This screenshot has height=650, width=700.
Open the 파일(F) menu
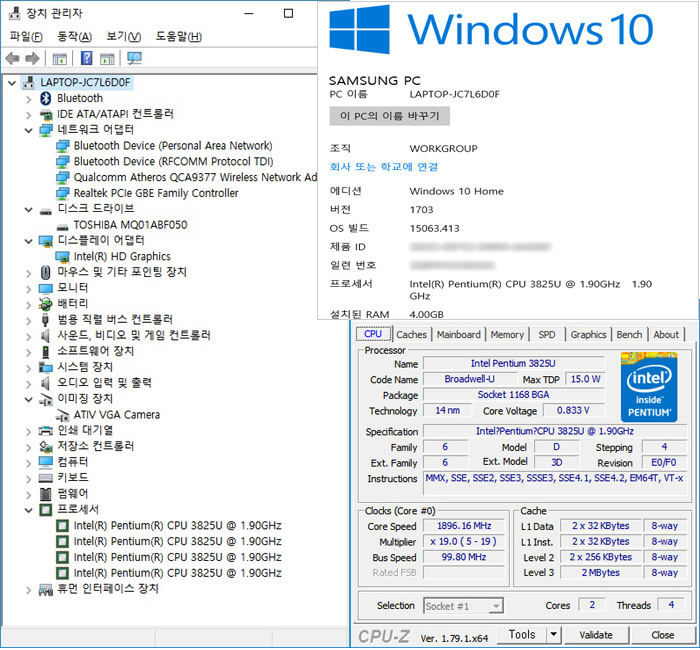[26, 37]
